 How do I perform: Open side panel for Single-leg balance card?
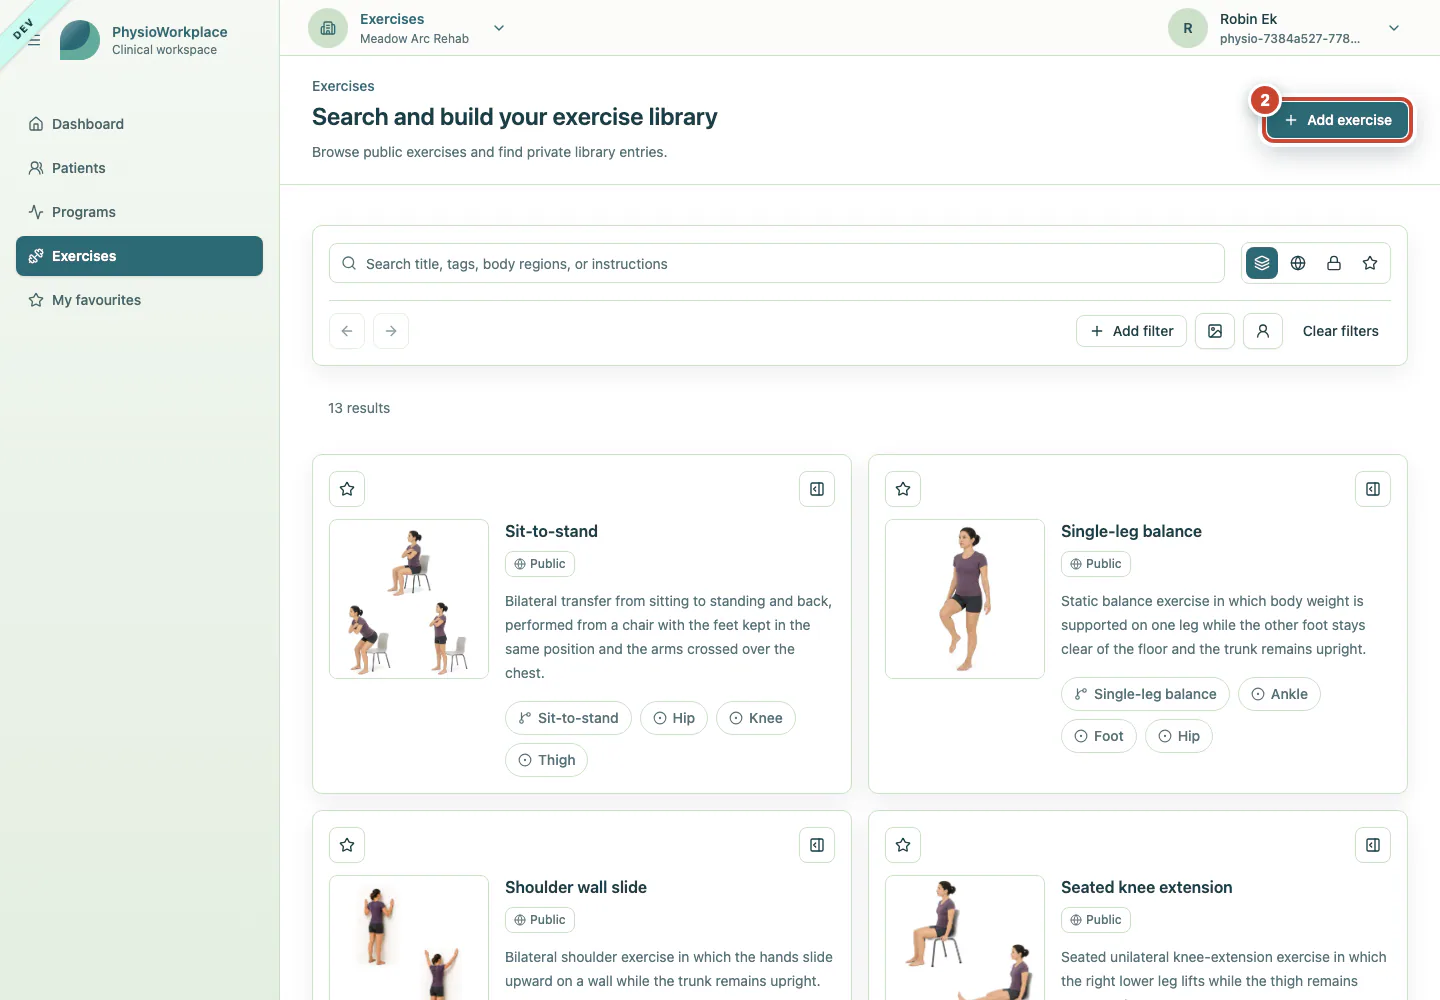pos(1373,489)
